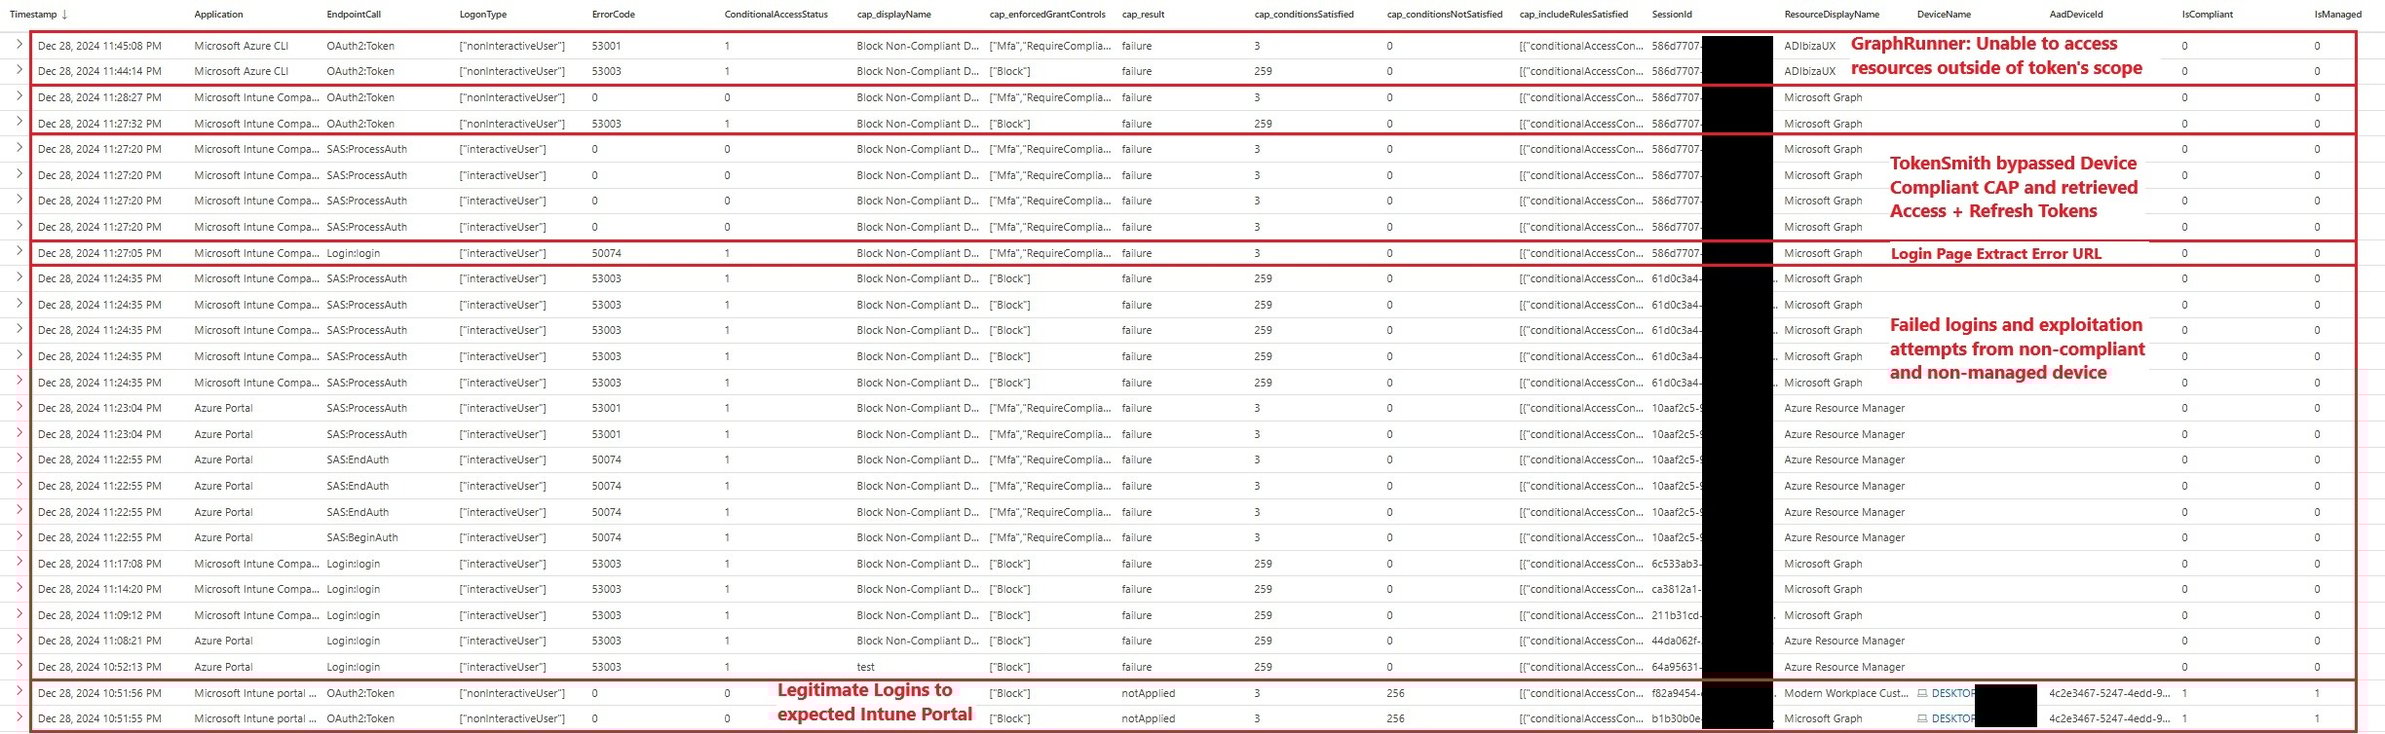Click the cap_displayName column header
This screenshot has height=734, width=2385.
pyautogui.click(x=893, y=15)
